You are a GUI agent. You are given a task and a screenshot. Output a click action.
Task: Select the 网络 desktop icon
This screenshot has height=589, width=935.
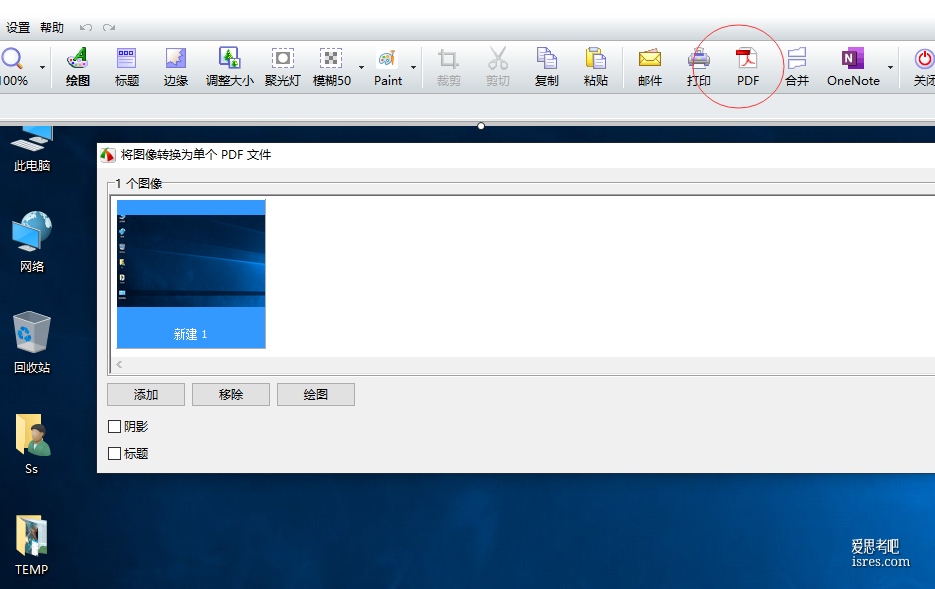(x=32, y=242)
